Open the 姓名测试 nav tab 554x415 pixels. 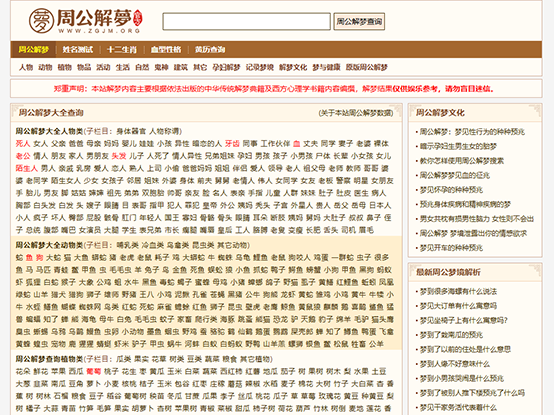click(x=78, y=49)
